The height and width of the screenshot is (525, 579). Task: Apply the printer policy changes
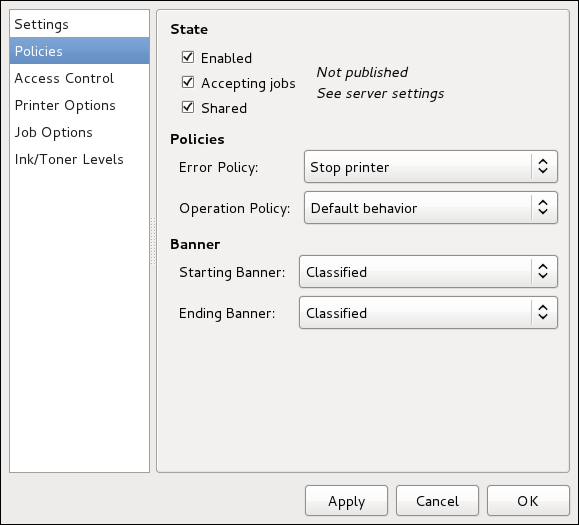click(x=346, y=501)
